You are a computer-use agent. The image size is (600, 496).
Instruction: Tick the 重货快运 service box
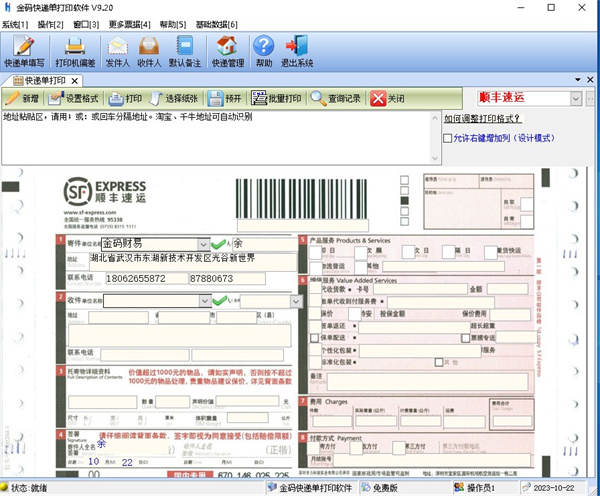pos(491,253)
